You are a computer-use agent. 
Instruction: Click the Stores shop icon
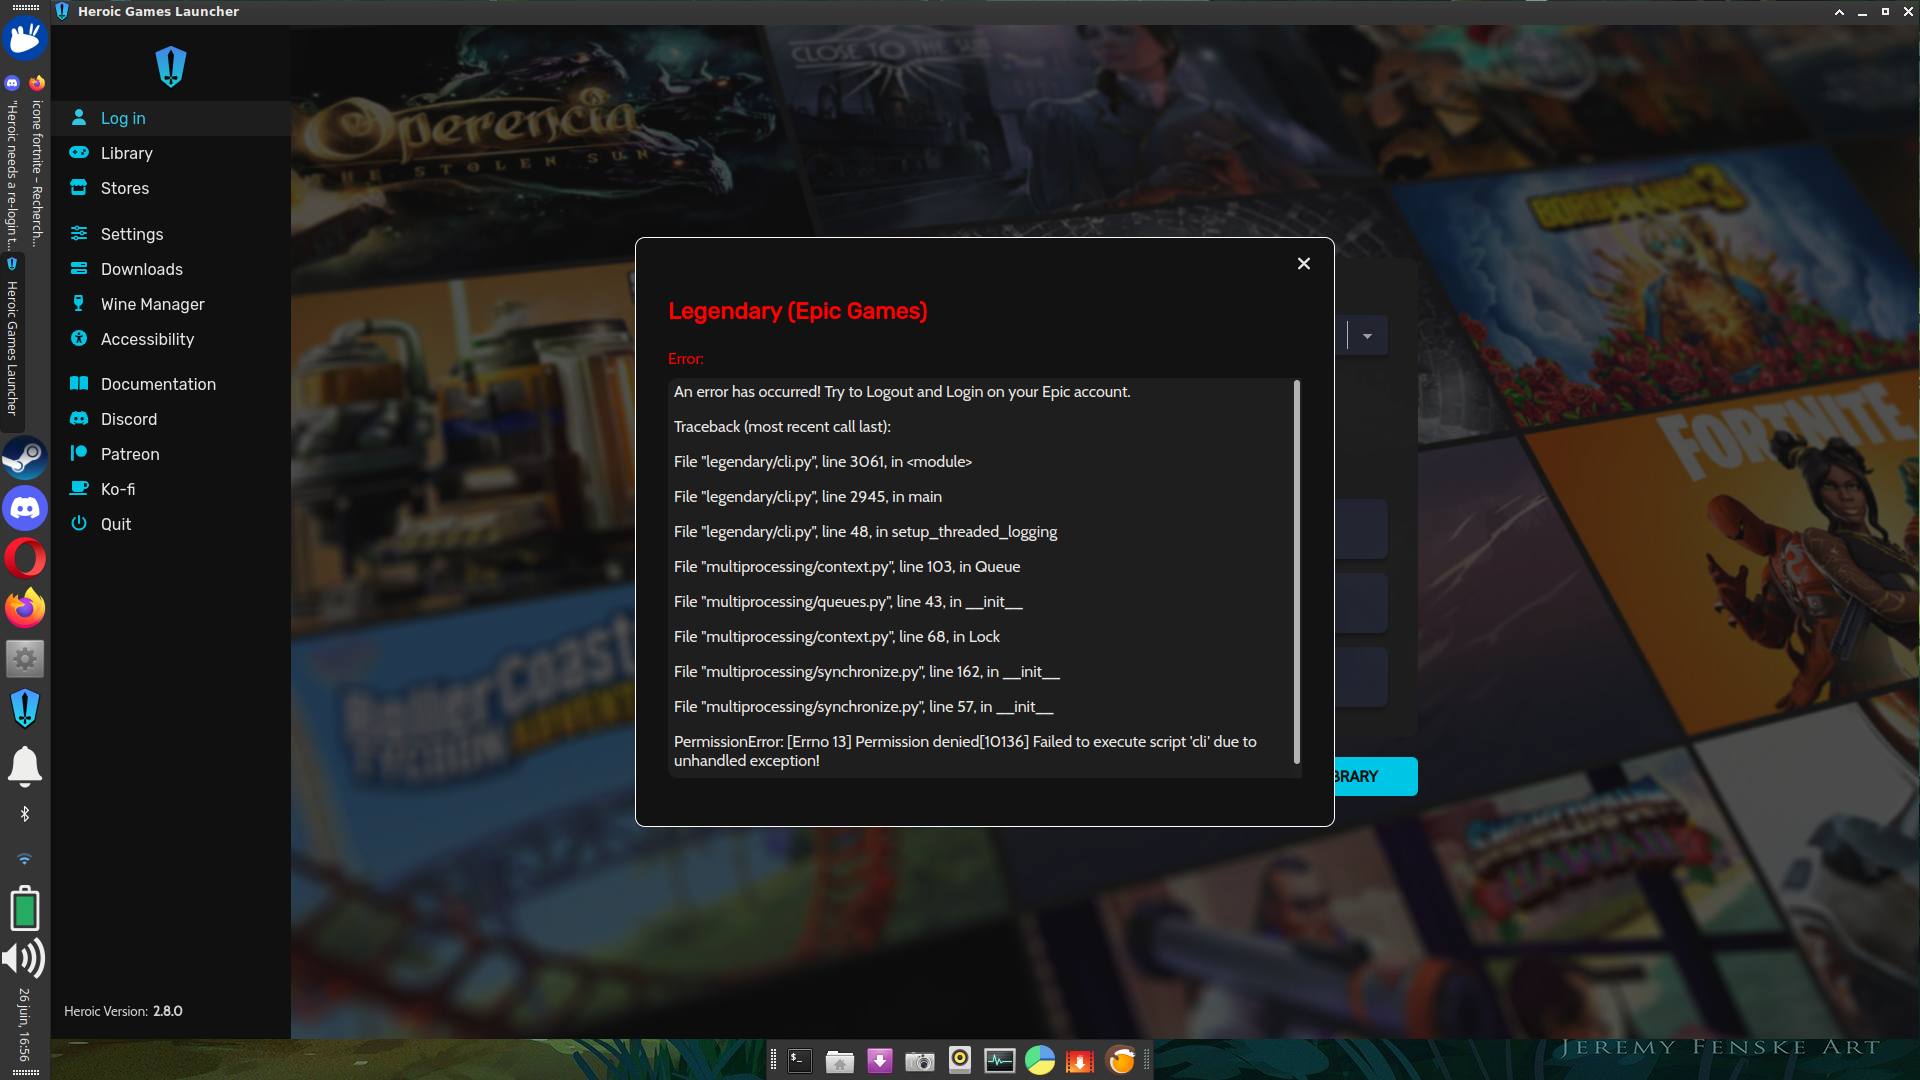coord(79,187)
